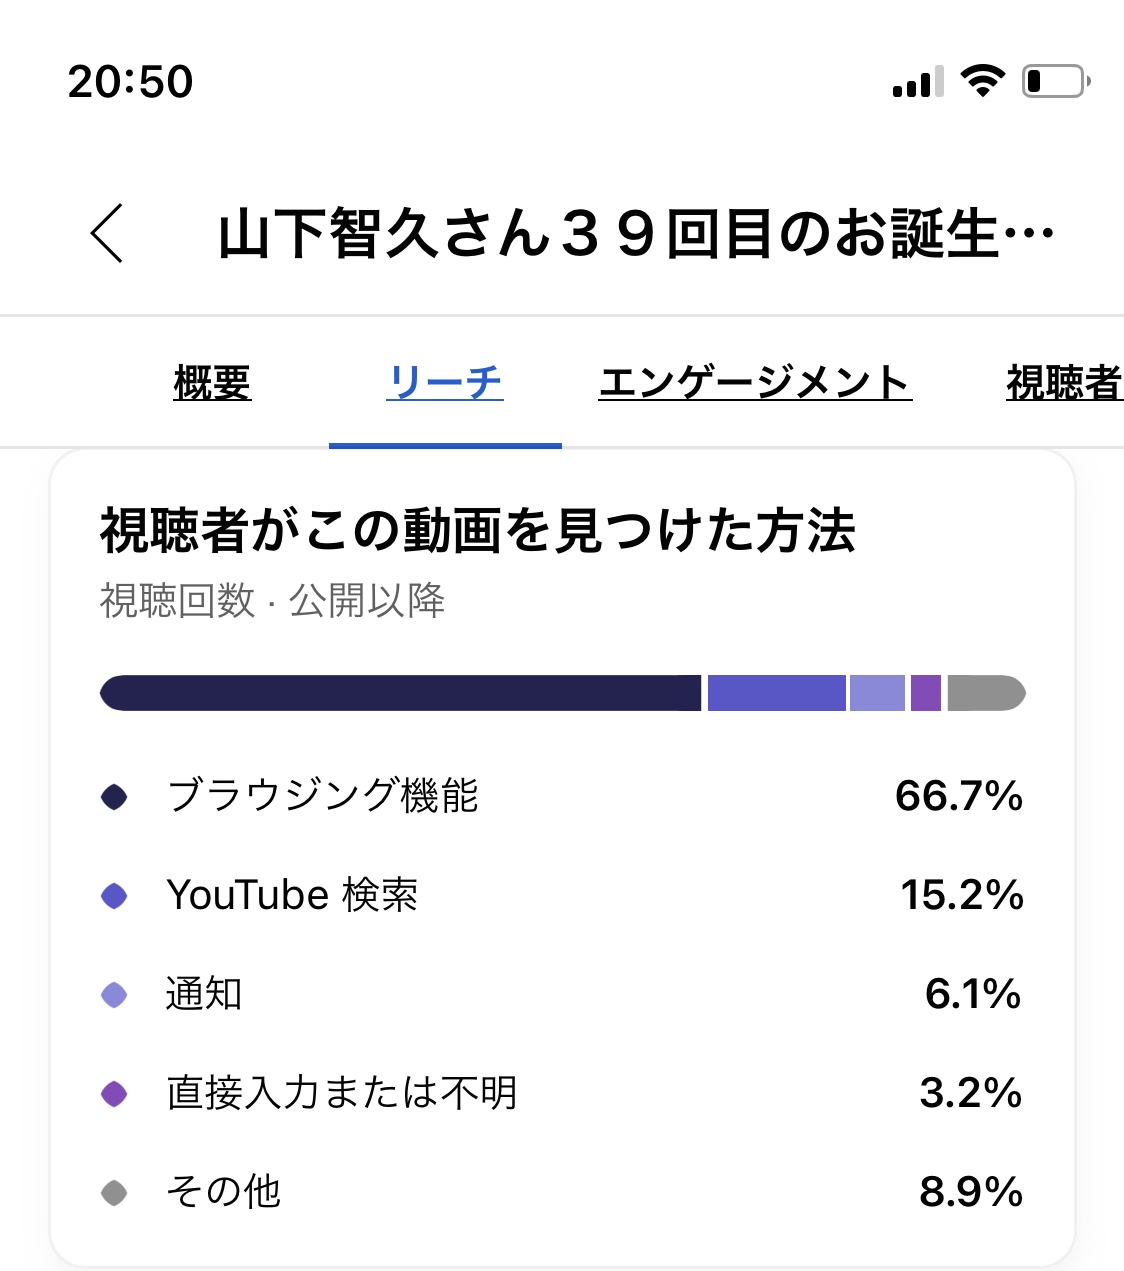The image size is (1124, 1271).
Task: Open the 概要 tab
Action: click(x=212, y=383)
